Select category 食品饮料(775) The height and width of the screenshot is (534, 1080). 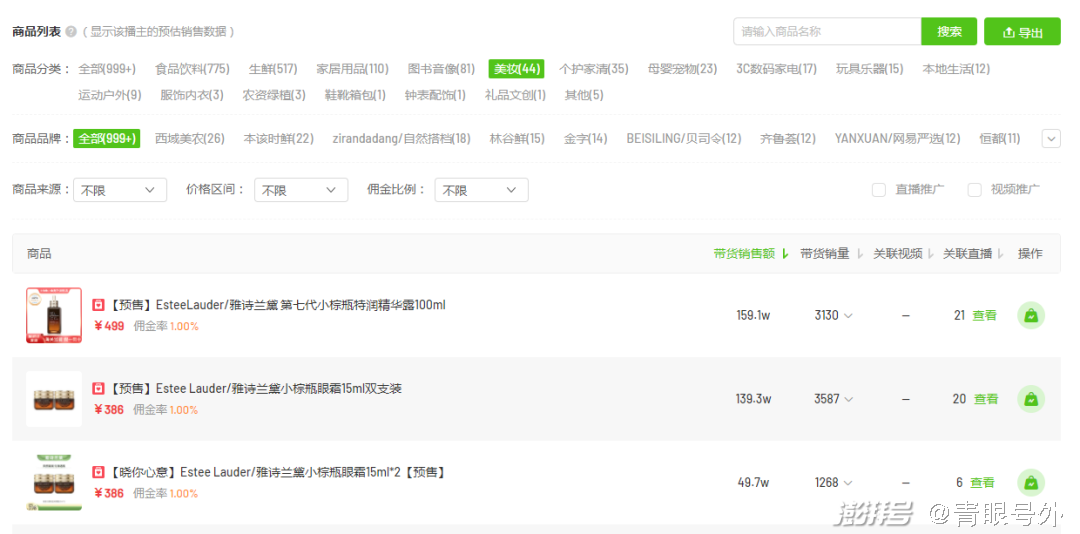tap(192, 69)
